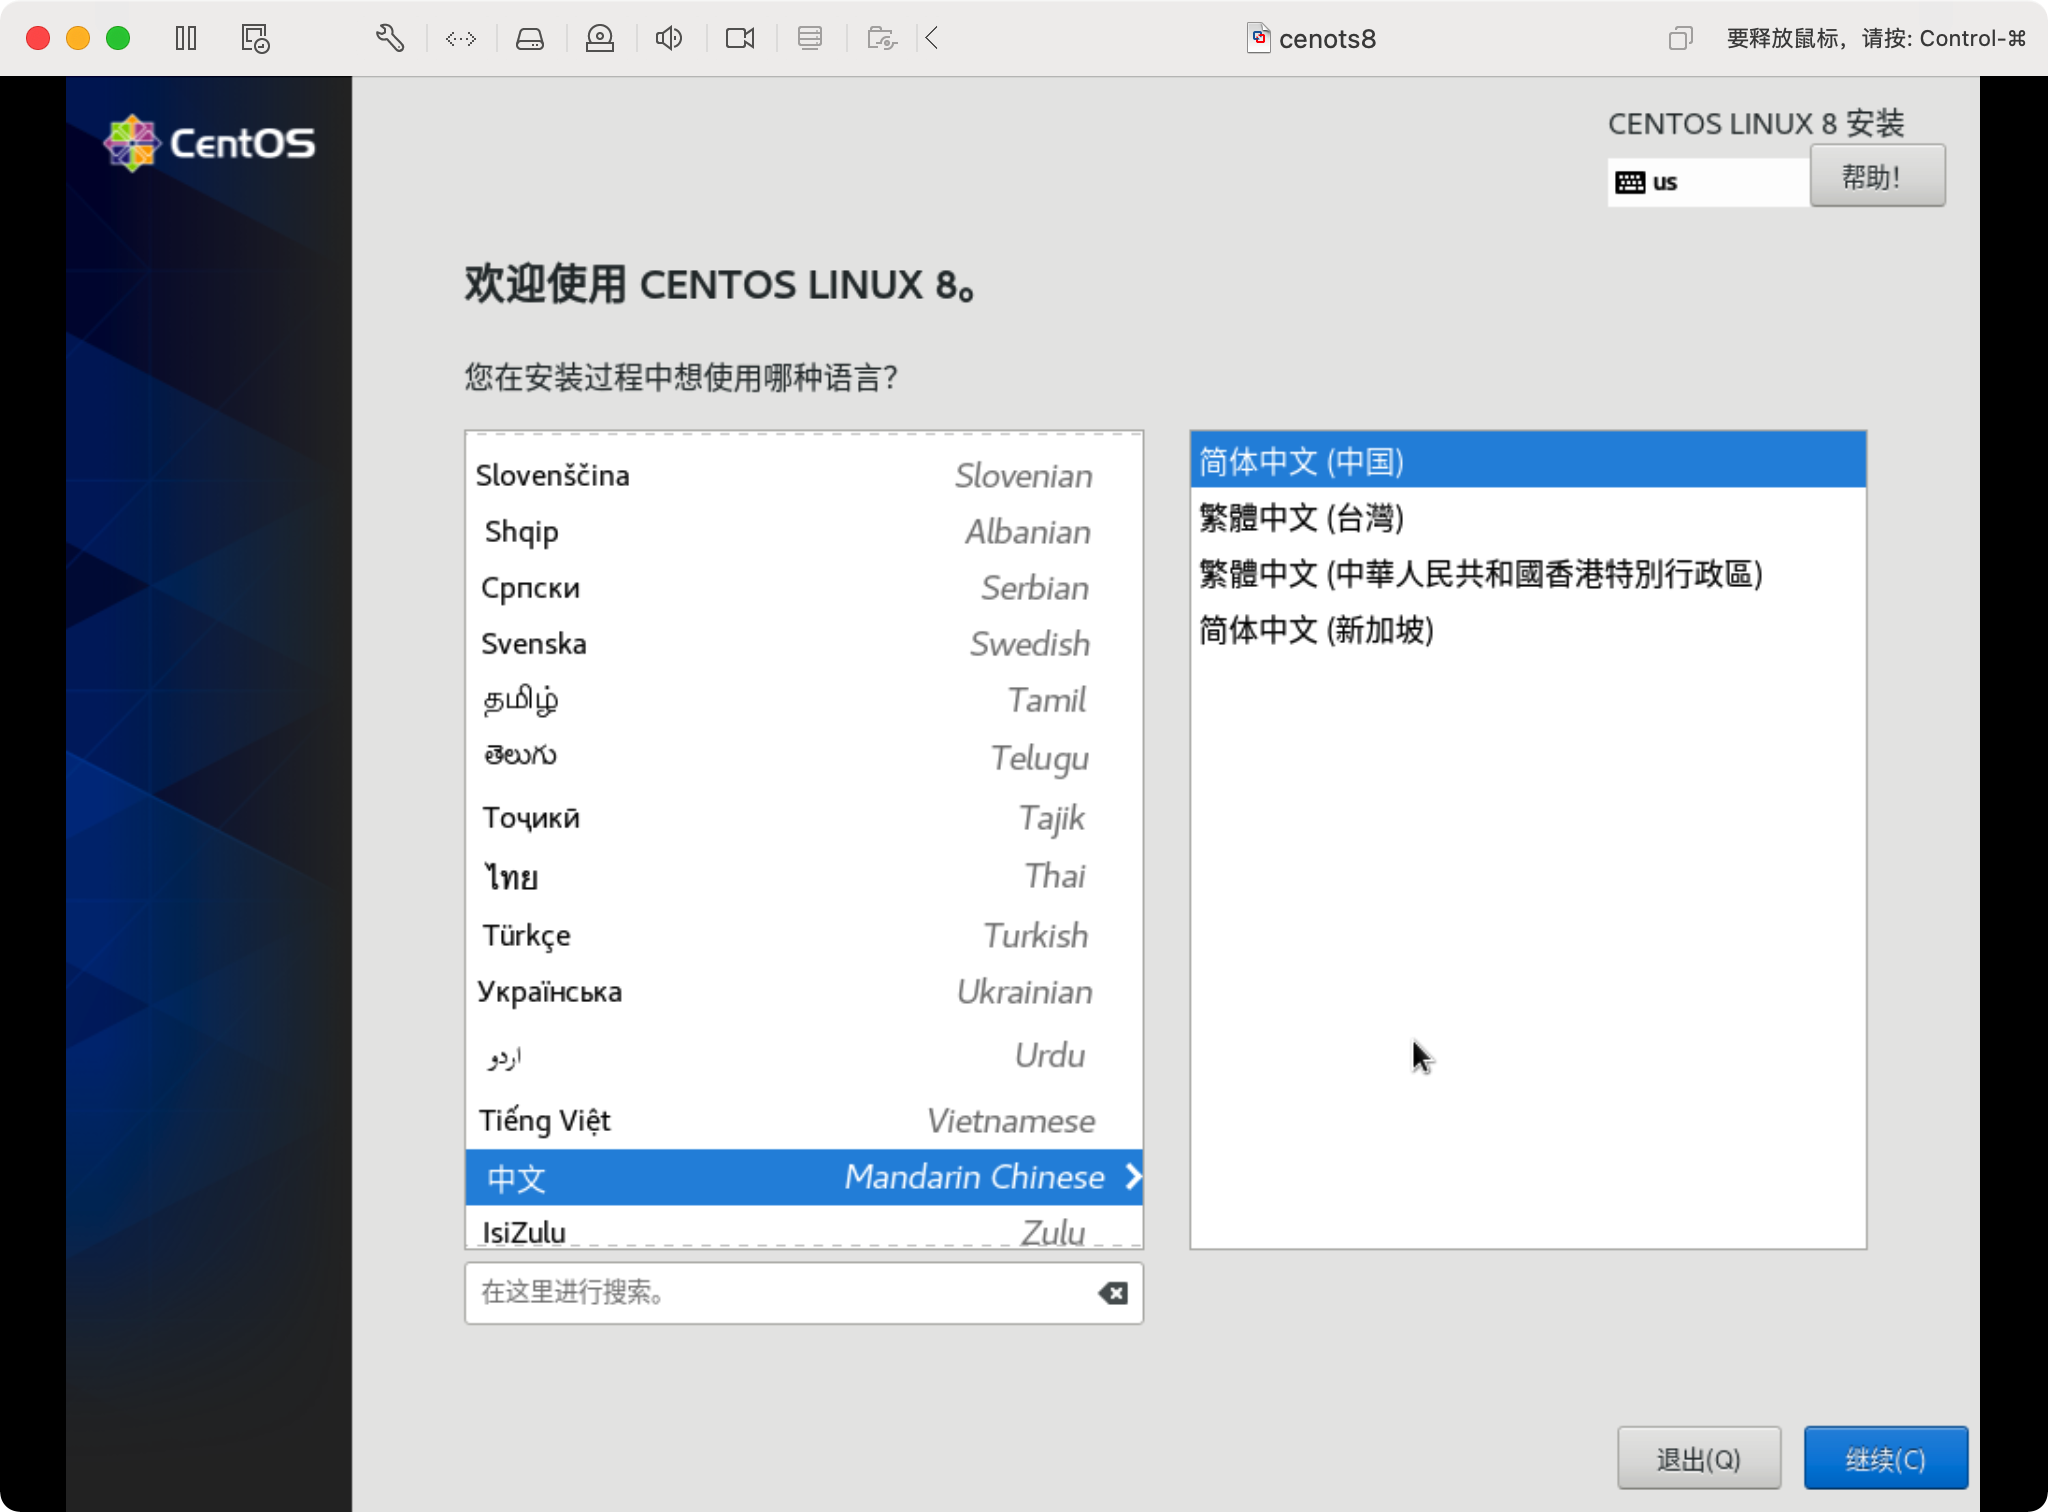
Task: Click the hard disk icon in toolbar
Action: click(530, 38)
